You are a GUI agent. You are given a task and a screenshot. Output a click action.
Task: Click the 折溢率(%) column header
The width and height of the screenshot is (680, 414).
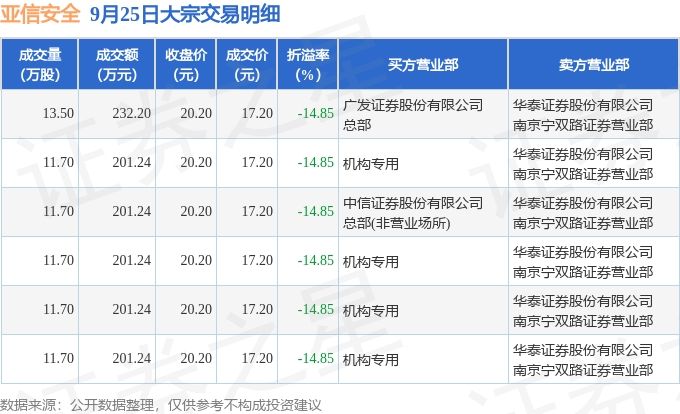coord(307,65)
